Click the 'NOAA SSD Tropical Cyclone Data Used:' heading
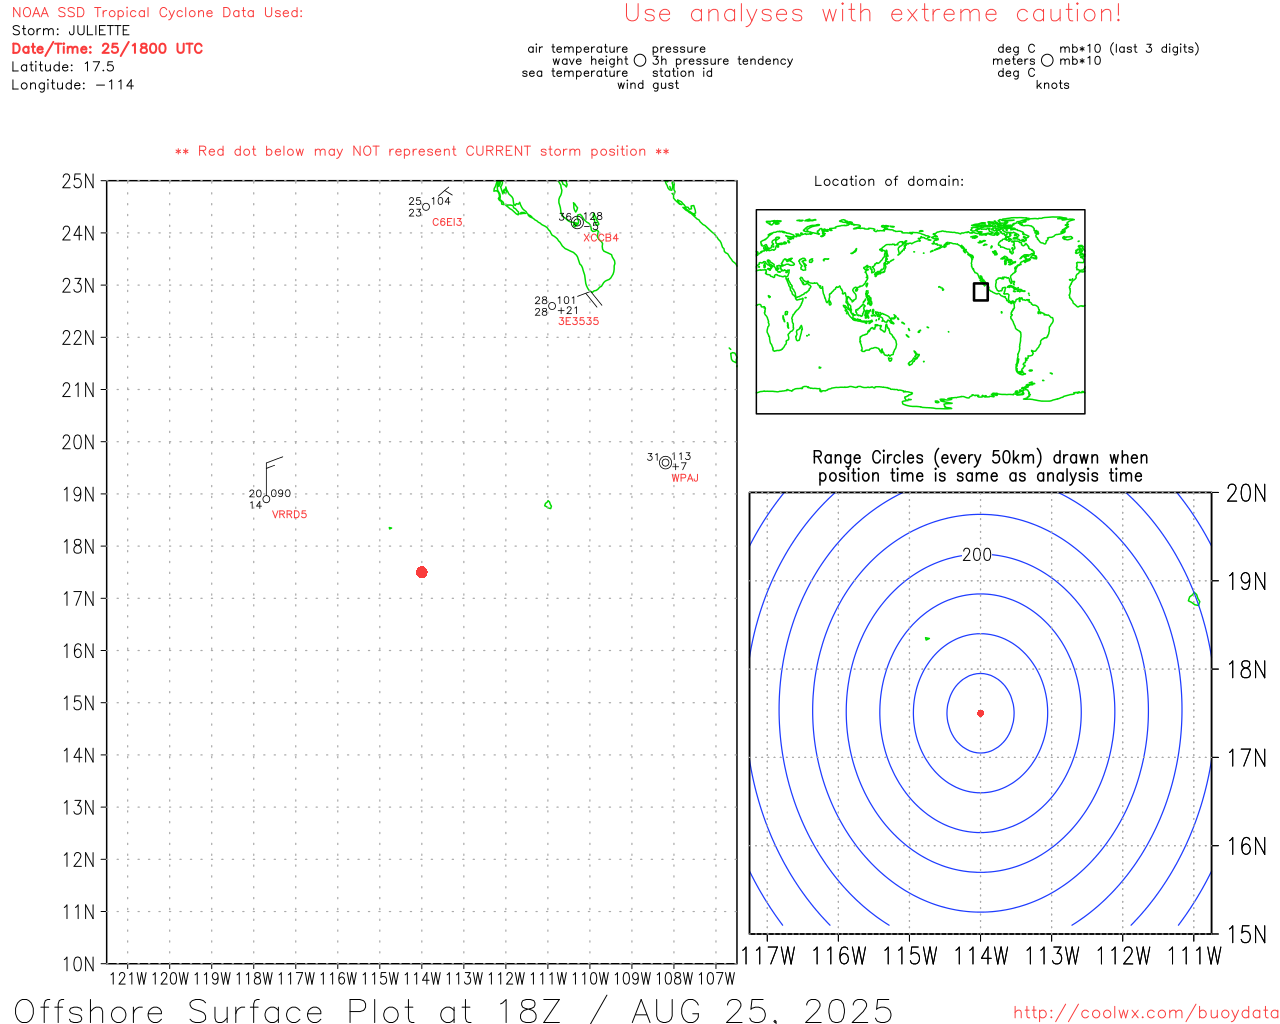 pyautogui.click(x=157, y=12)
